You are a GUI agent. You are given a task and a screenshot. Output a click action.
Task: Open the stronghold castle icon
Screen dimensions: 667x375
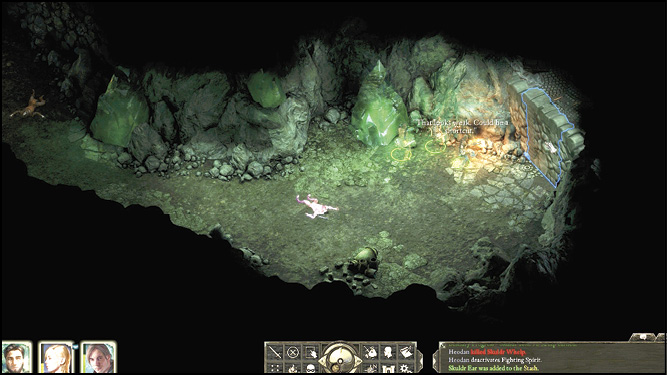[388, 368]
